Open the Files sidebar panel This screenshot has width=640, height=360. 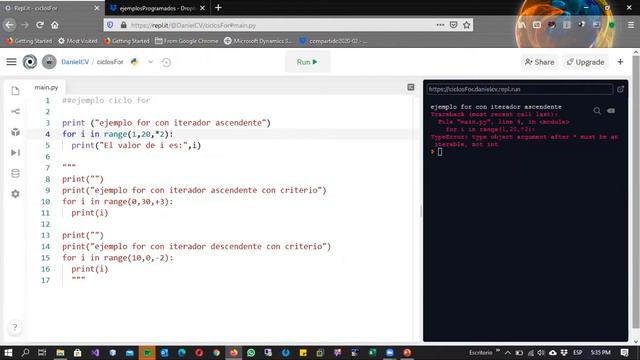16,91
